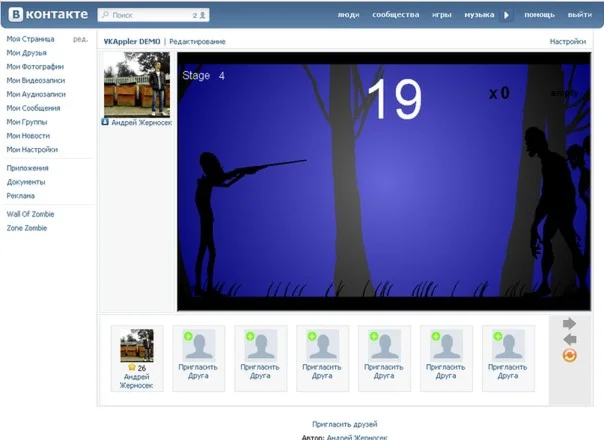Open 'Мои Сообщения' in the left sidebar
Image resolution: width=604 pixels, height=440 pixels.
coord(34,108)
